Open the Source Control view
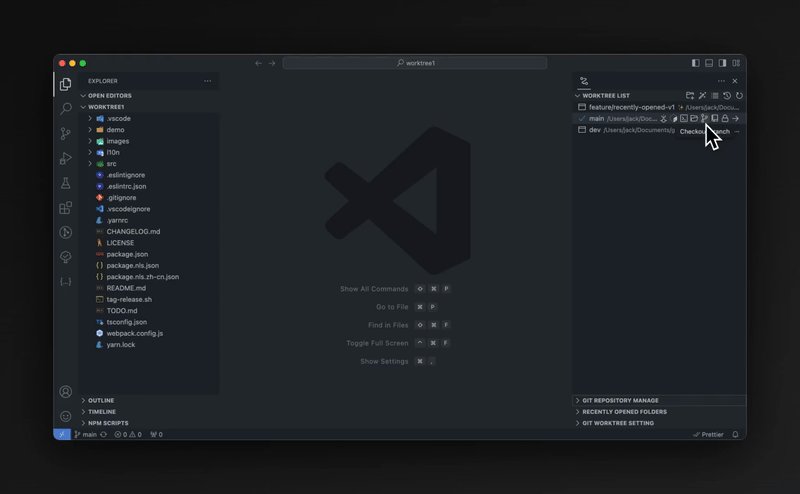 point(65,133)
